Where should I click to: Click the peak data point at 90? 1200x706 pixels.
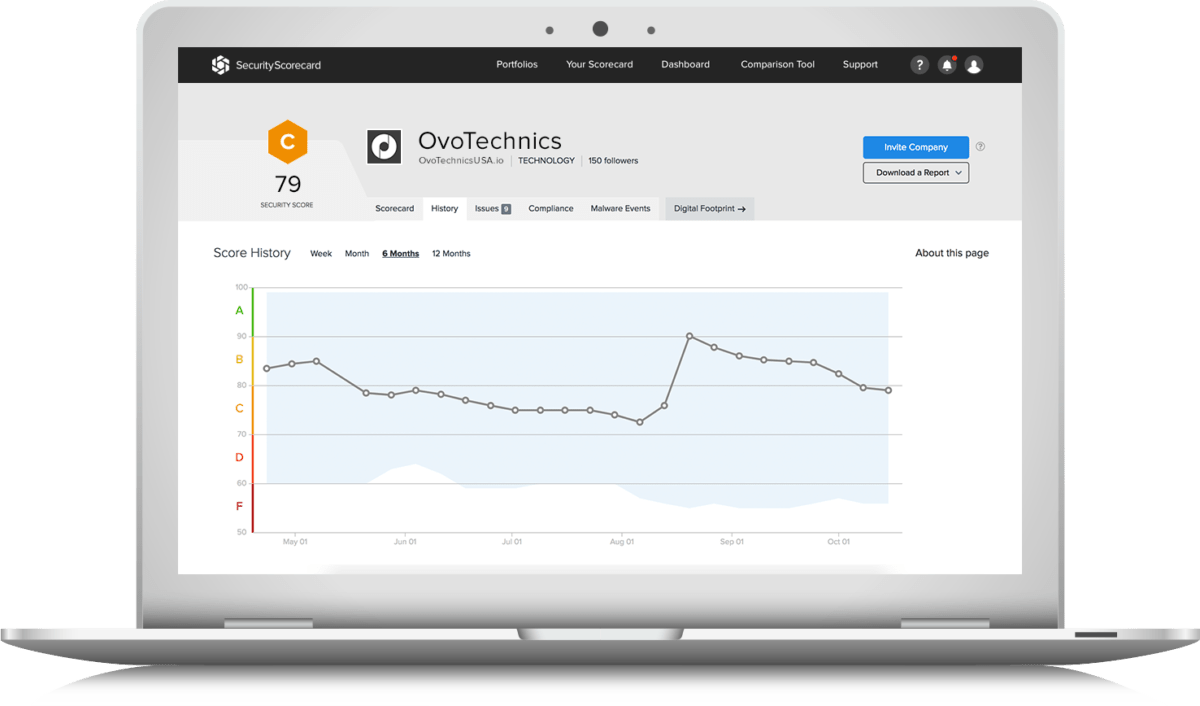point(689,336)
